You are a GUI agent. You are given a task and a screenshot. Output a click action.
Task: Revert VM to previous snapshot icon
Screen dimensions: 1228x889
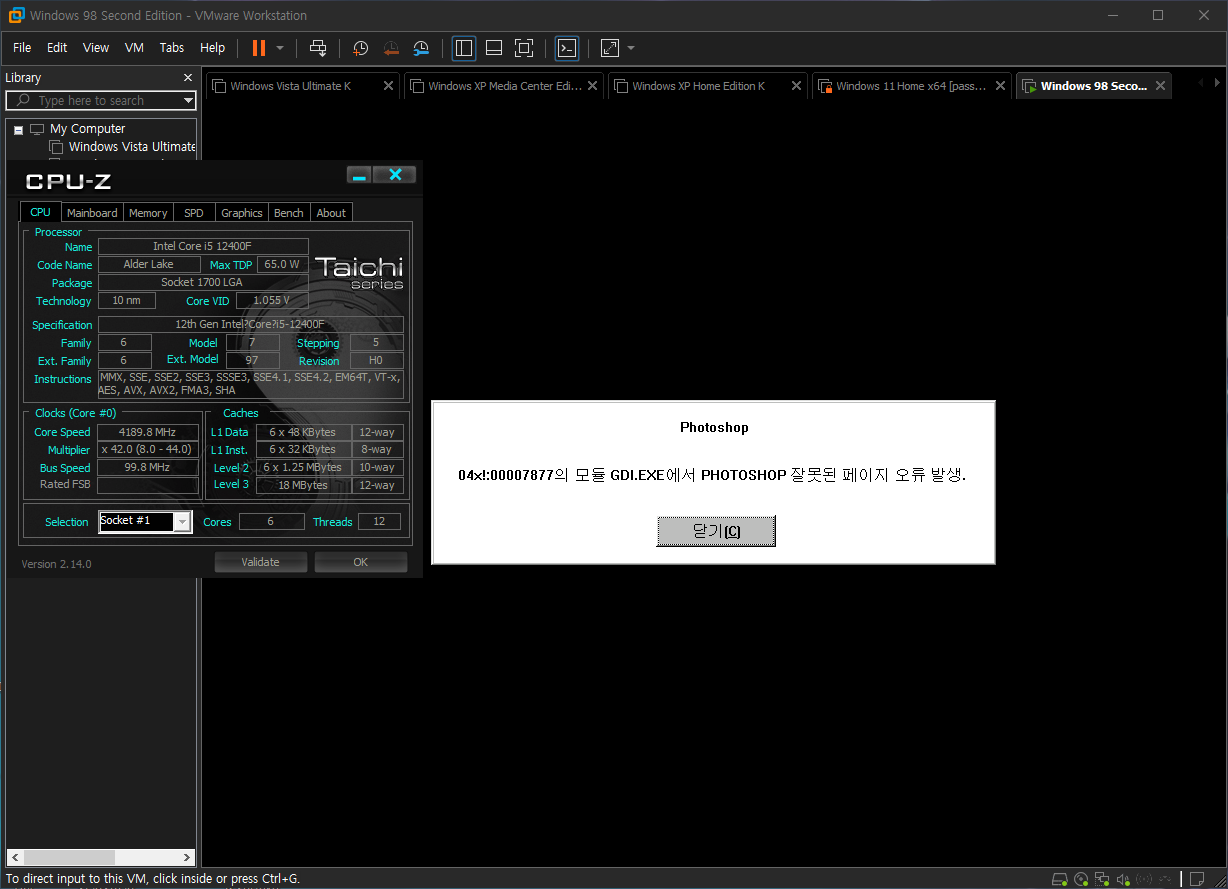pos(391,48)
